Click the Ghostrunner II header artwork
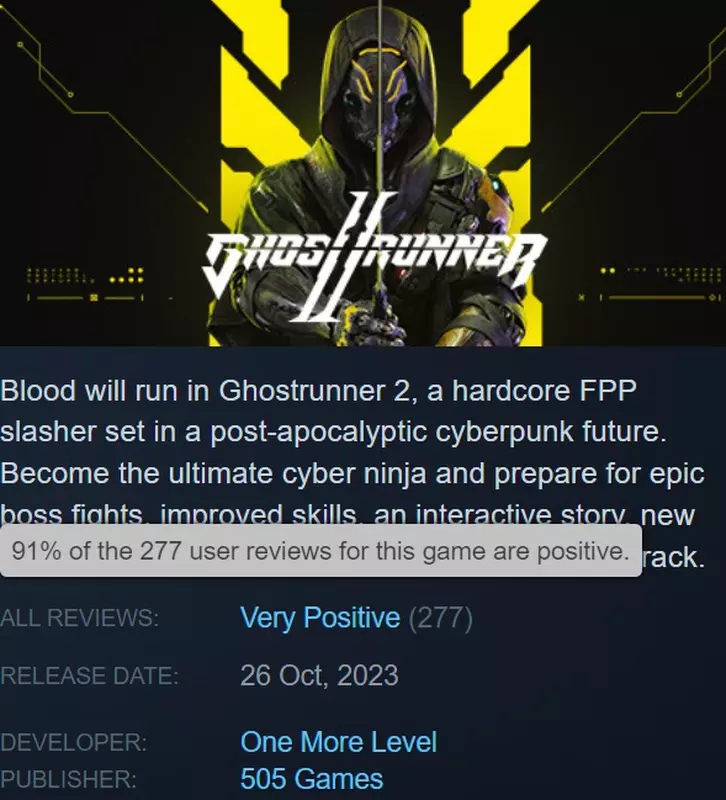Image resolution: width=726 pixels, height=800 pixels. (x=363, y=173)
